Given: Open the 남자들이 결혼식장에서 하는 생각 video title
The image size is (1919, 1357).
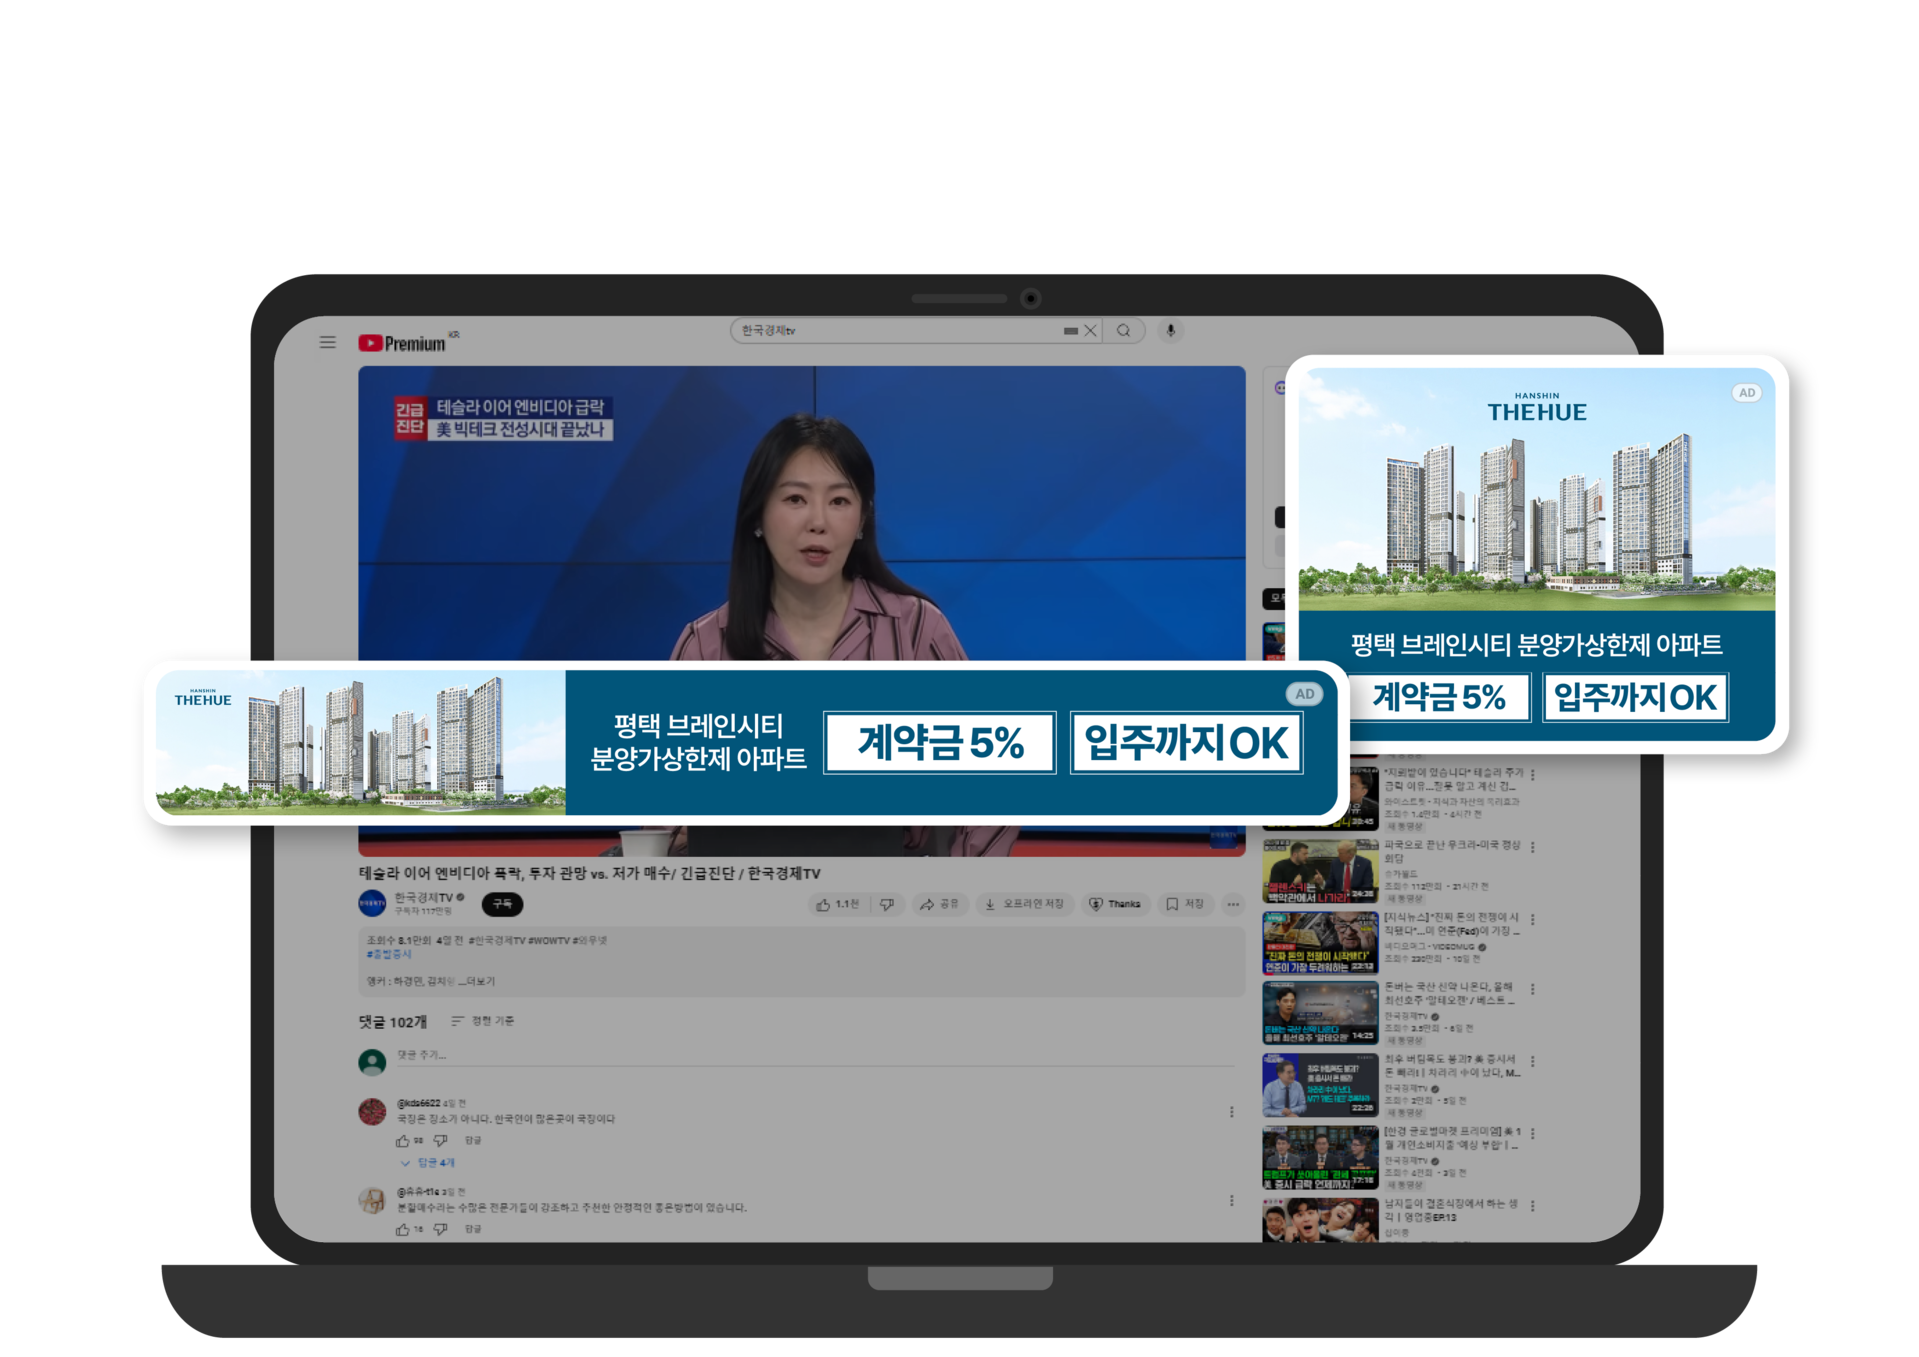Looking at the screenshot, I should tap(1451, 1210).
